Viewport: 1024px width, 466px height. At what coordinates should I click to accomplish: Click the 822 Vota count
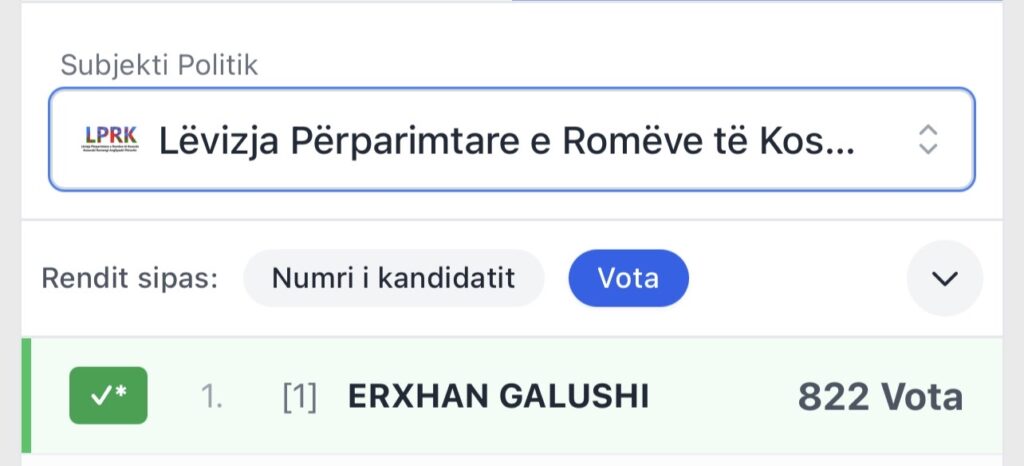coord(880,397)
